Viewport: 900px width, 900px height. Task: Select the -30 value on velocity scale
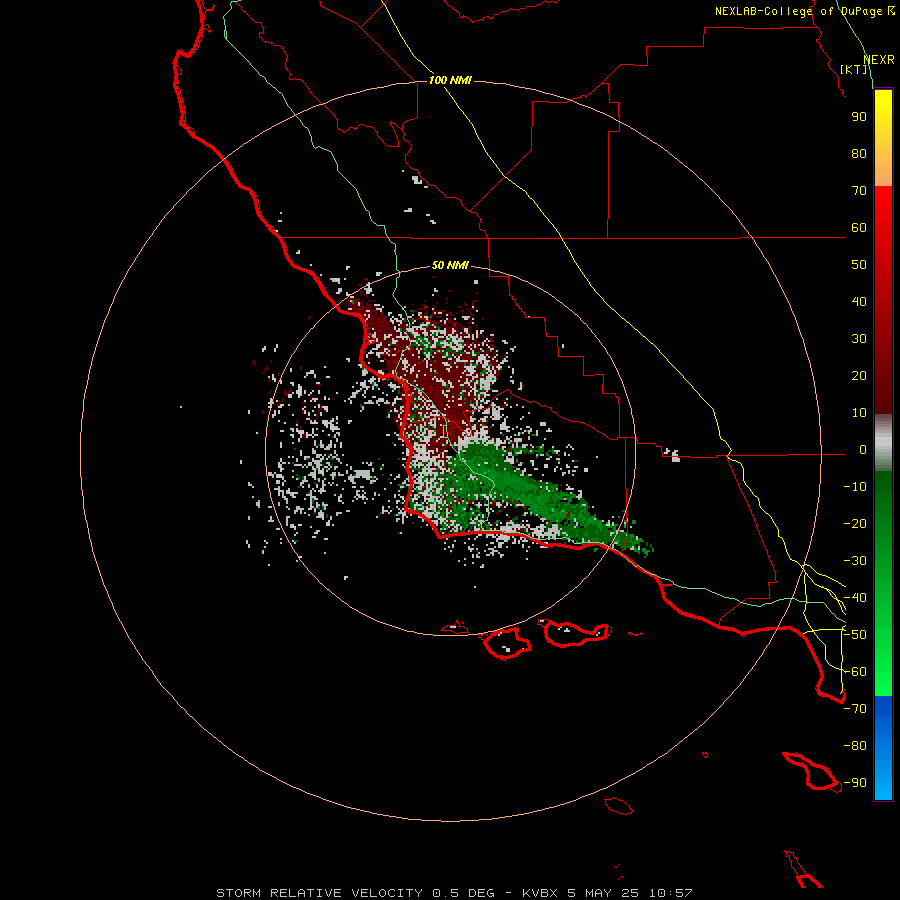855,561
